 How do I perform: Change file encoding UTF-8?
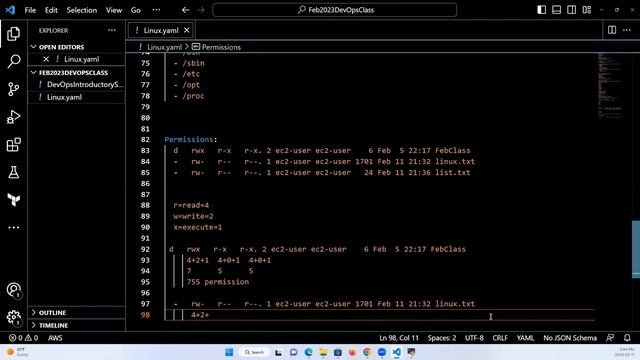coord(474,338)
